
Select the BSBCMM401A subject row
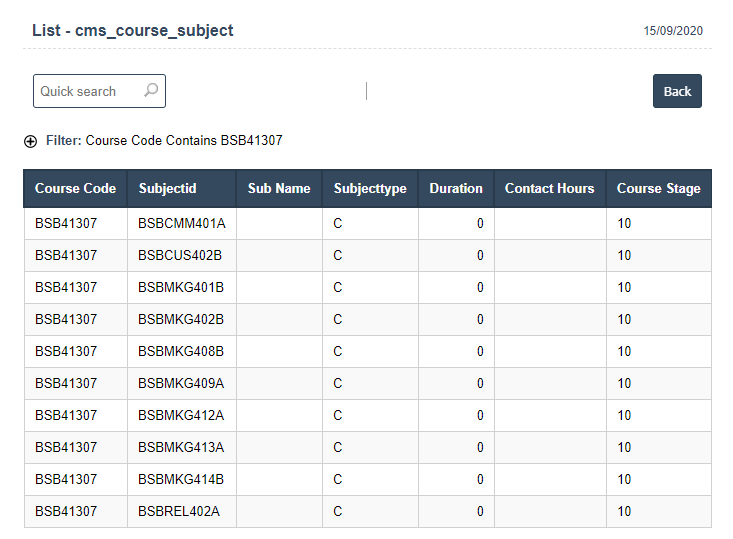[x=182, y=224]
